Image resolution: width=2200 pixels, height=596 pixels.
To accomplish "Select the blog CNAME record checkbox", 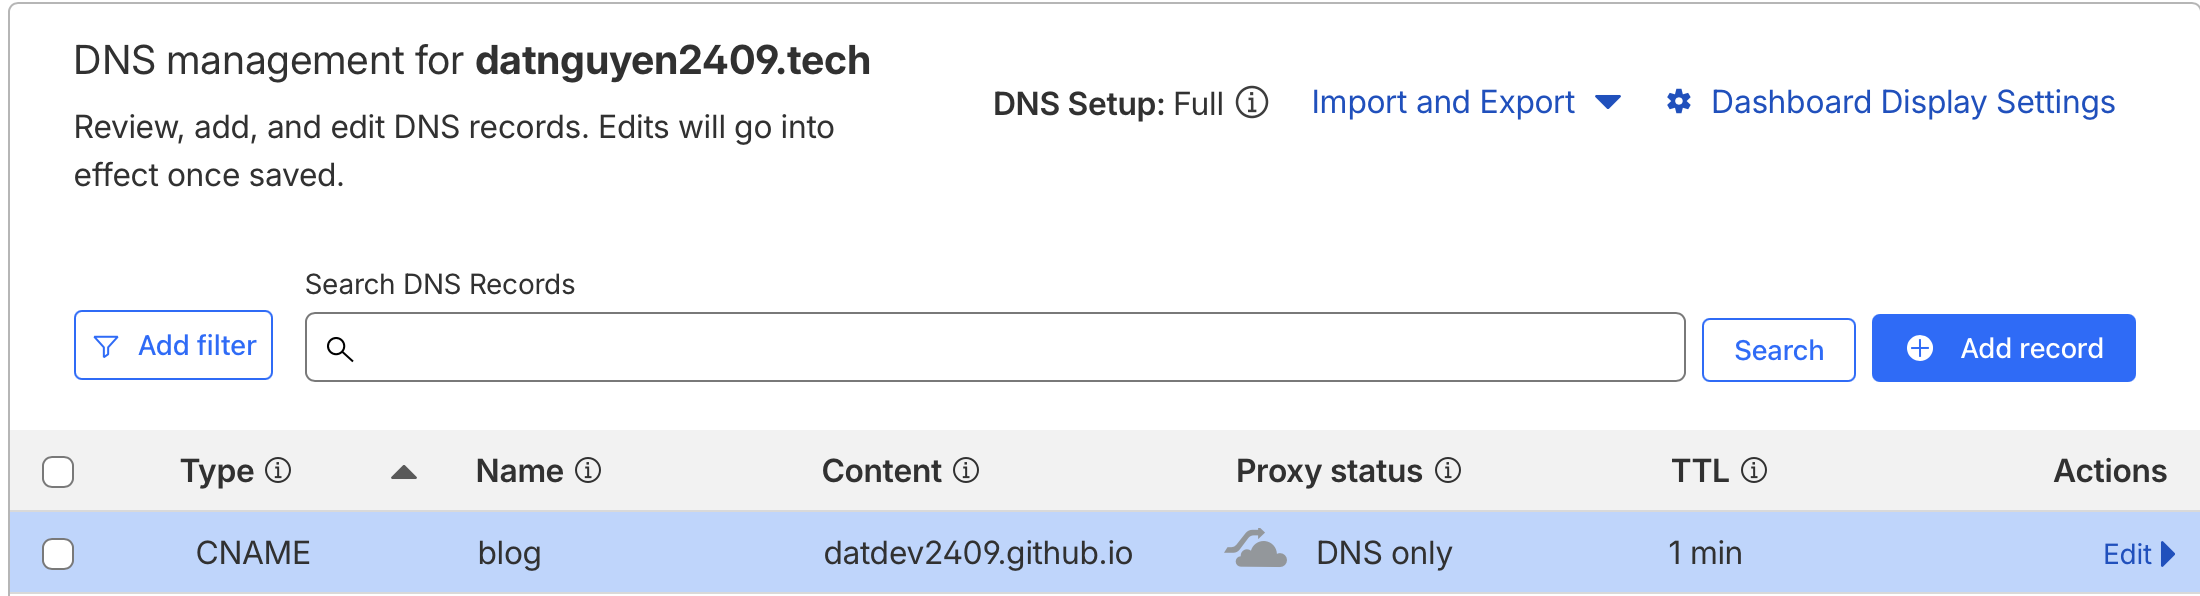I will point(58,553).
